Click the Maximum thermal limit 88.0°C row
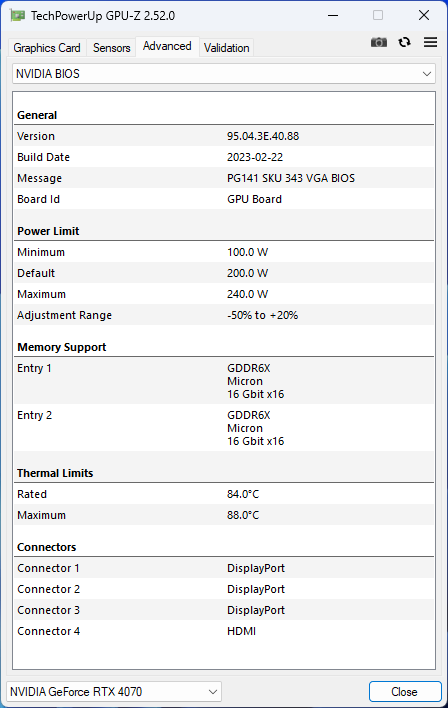 tap(224, 515)
